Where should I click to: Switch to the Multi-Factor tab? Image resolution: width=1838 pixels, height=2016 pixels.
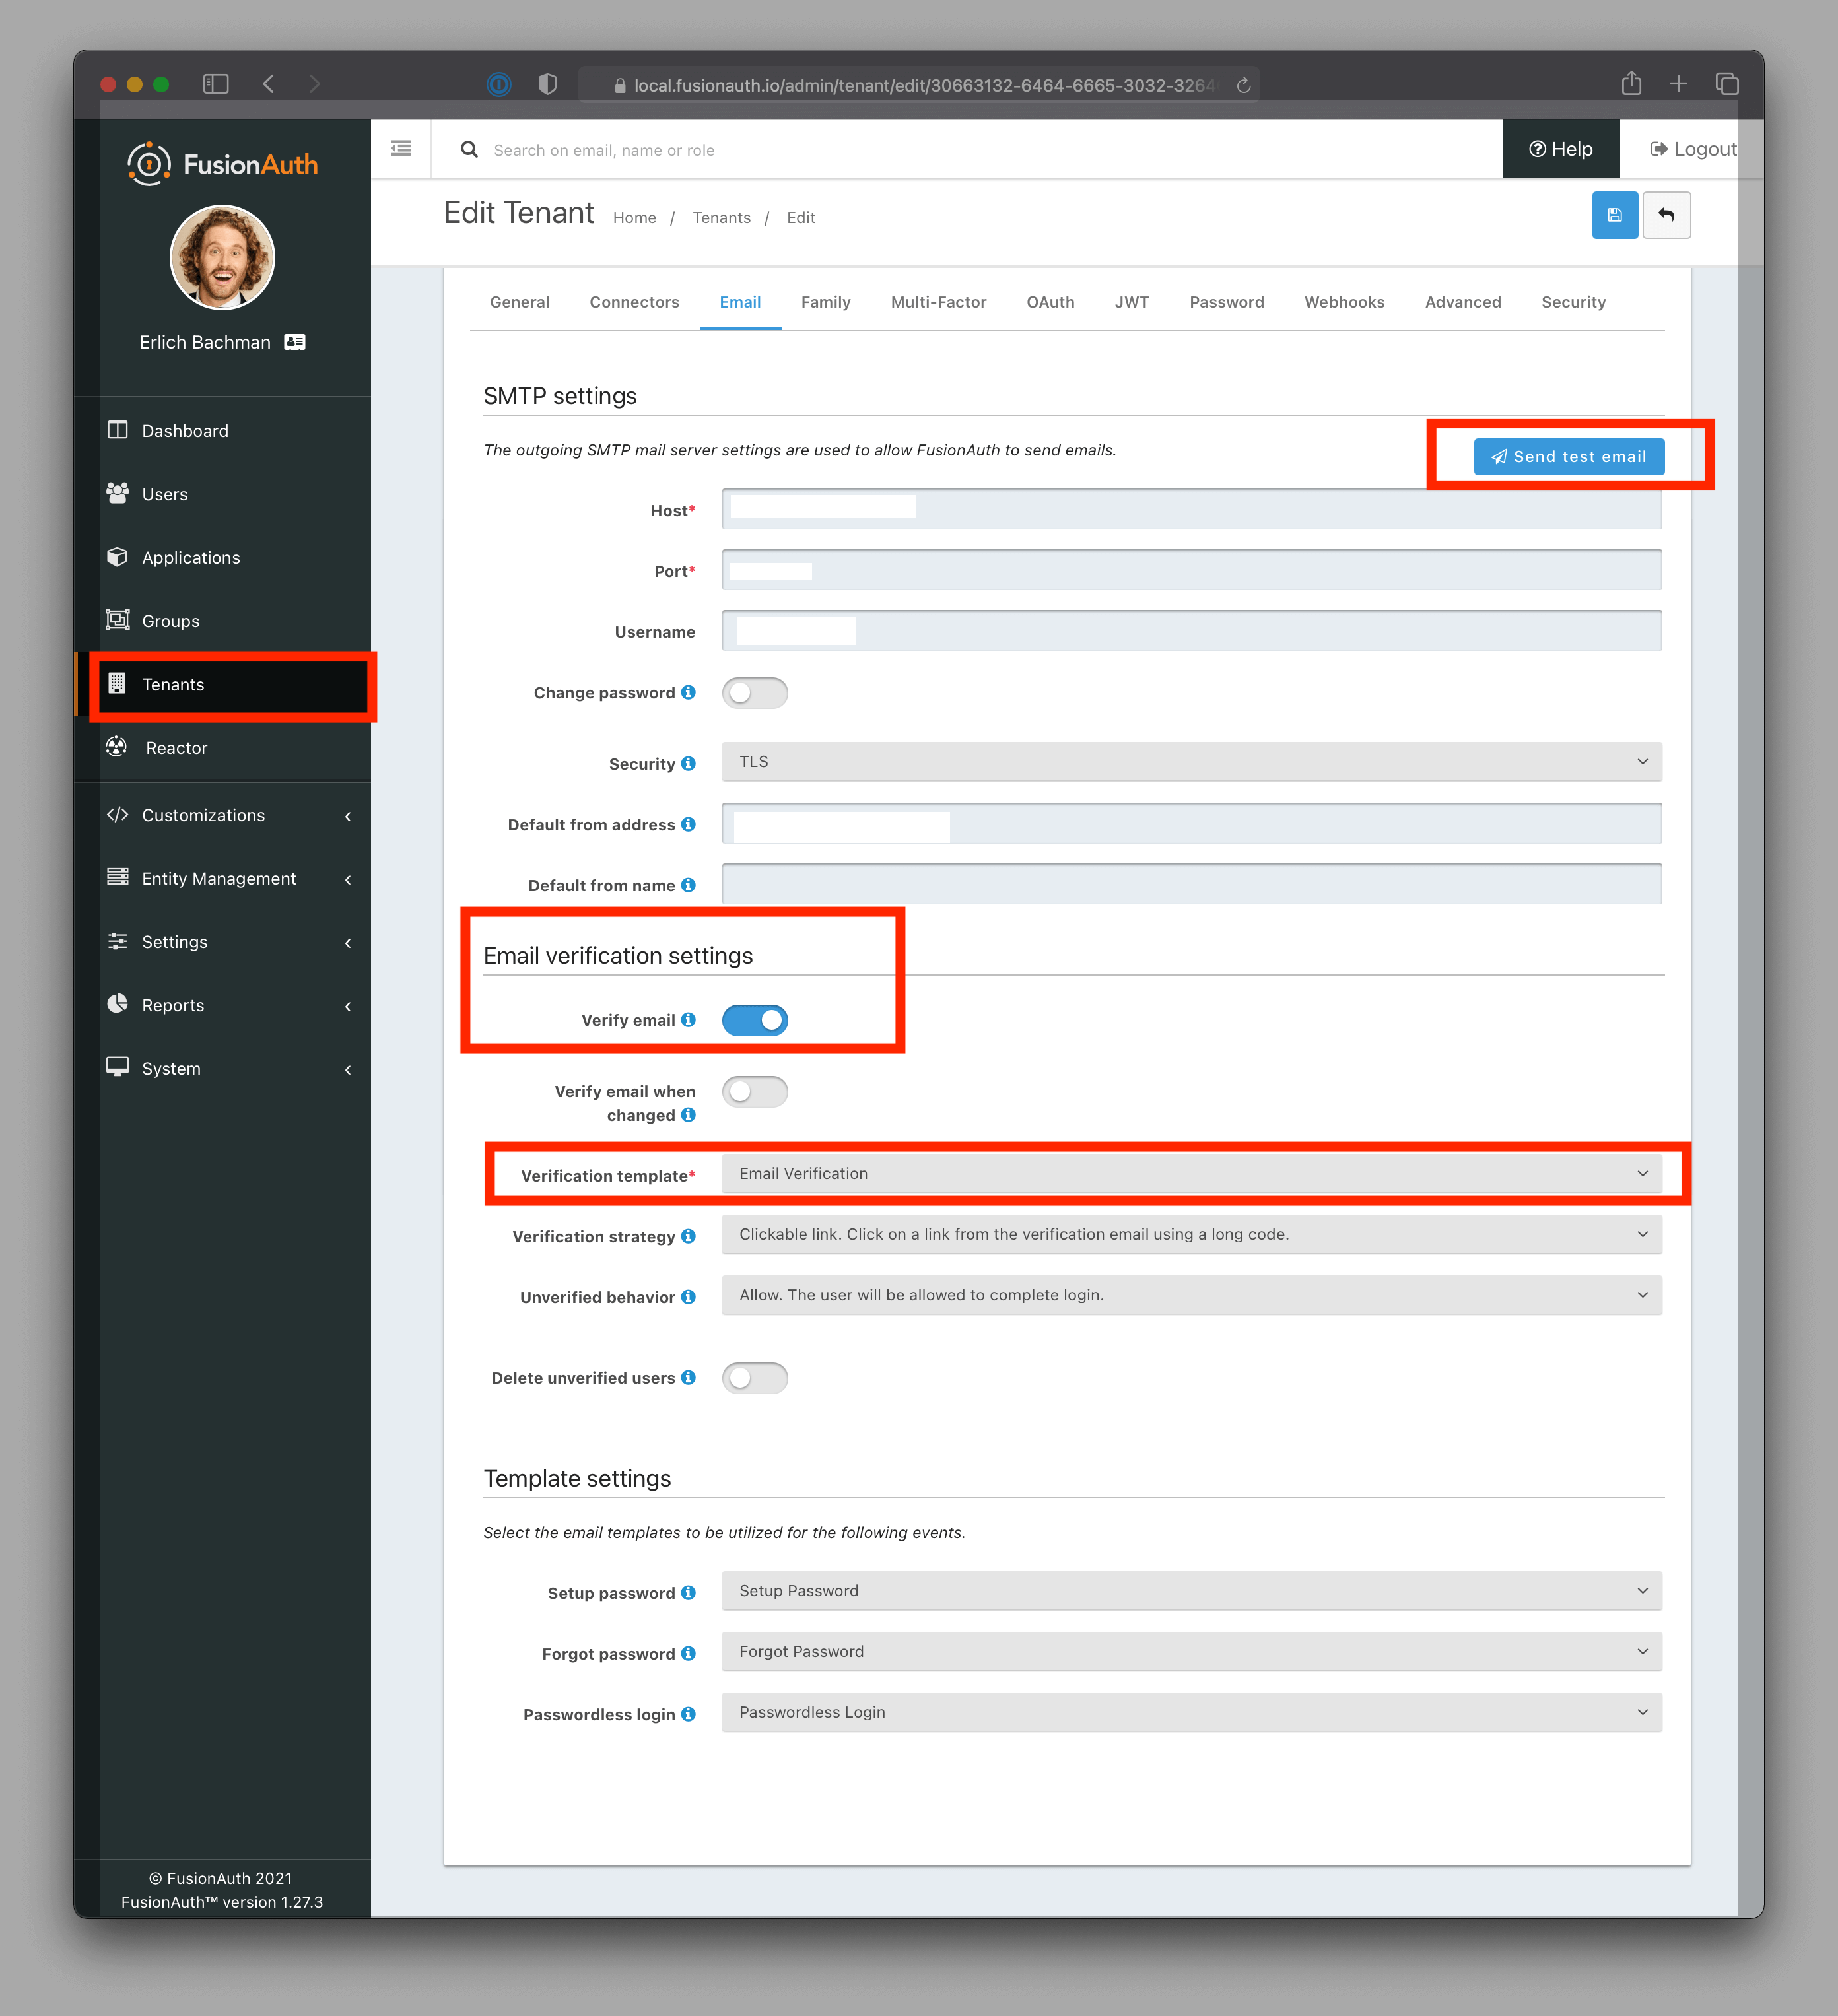[938, 302]
